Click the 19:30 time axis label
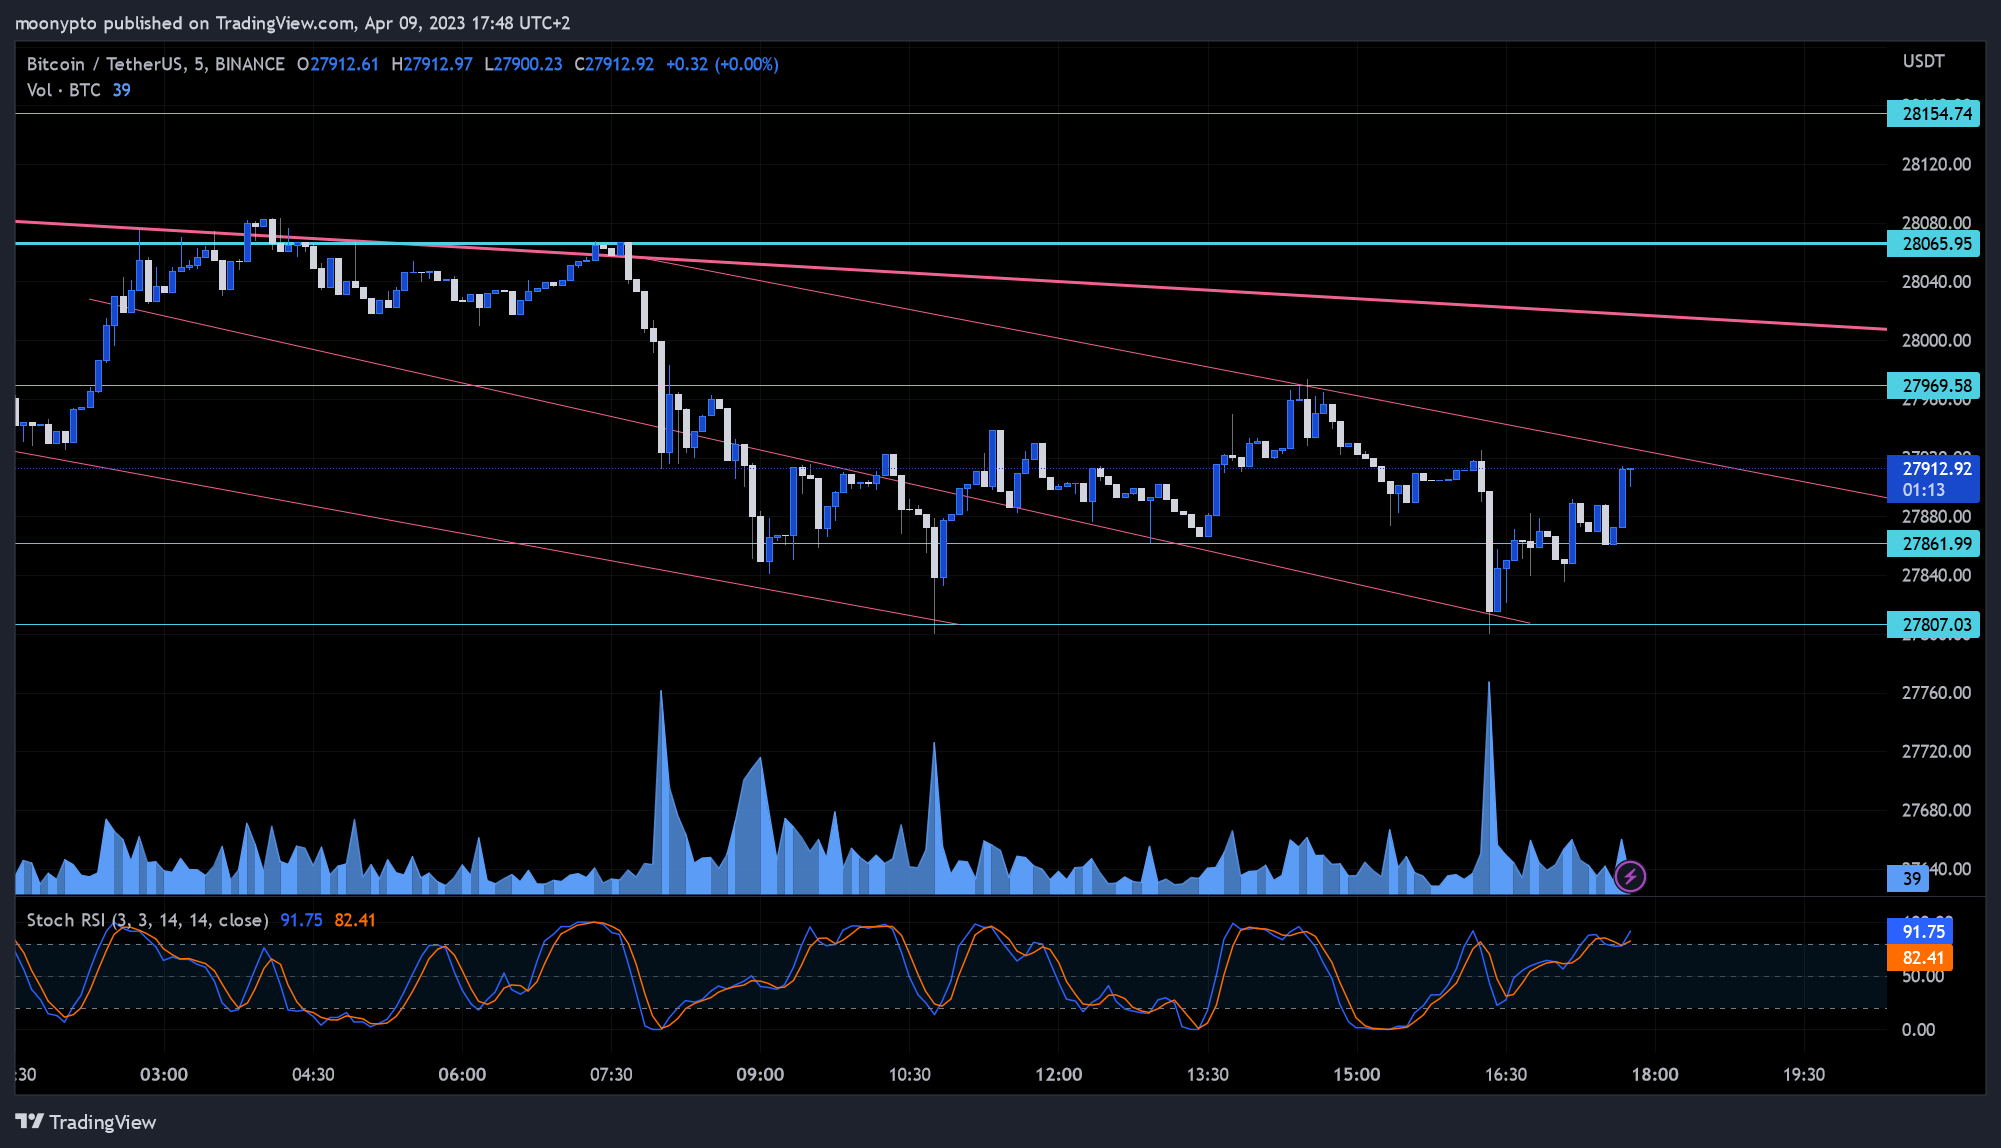2001x1148 pixels. click(x=1804, y=1075)
